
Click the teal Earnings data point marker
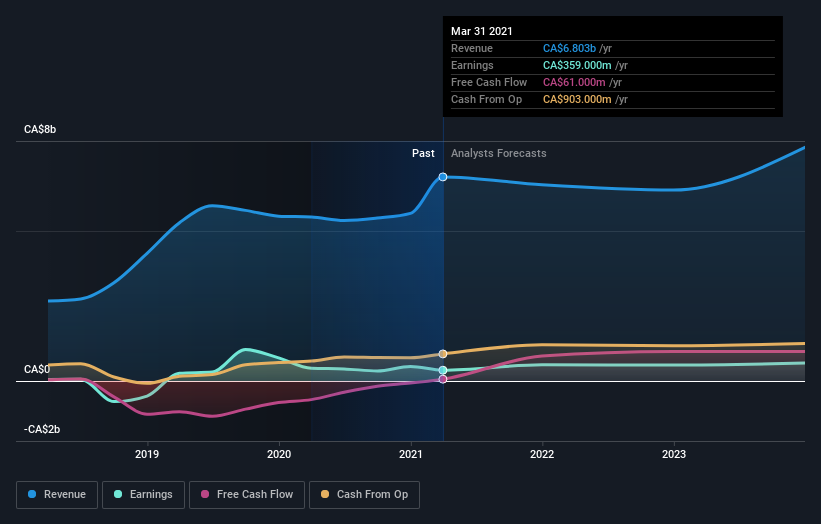[x=443, y=370]
